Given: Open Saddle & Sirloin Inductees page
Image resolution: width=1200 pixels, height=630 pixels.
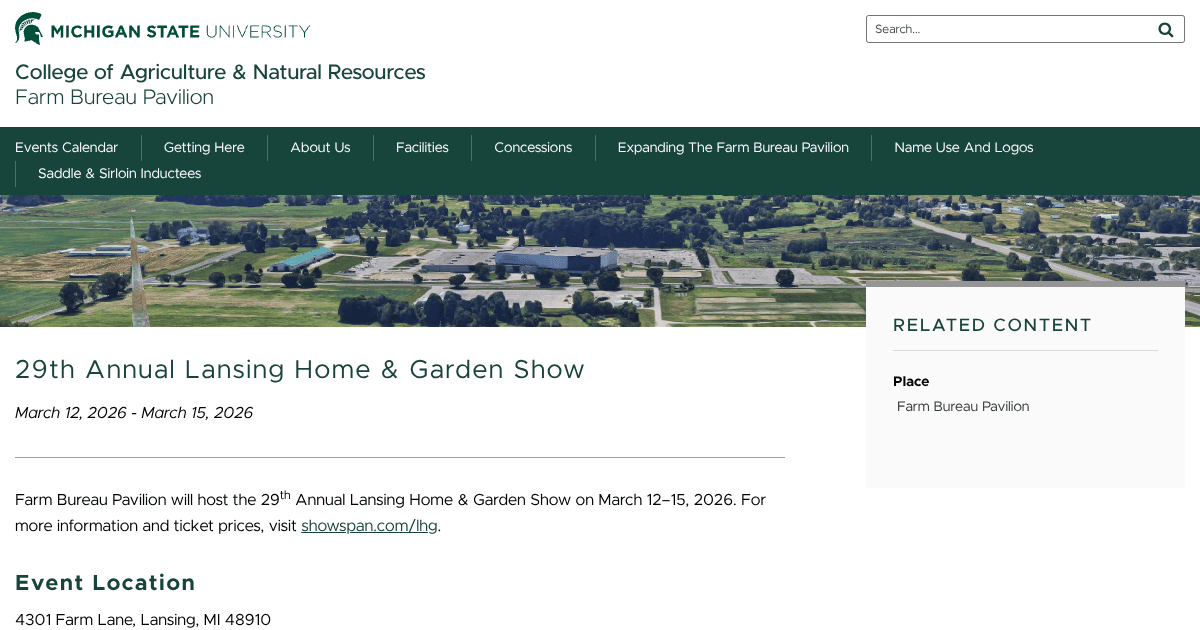Looking at the screenshot, I should [x=119, y=173].
